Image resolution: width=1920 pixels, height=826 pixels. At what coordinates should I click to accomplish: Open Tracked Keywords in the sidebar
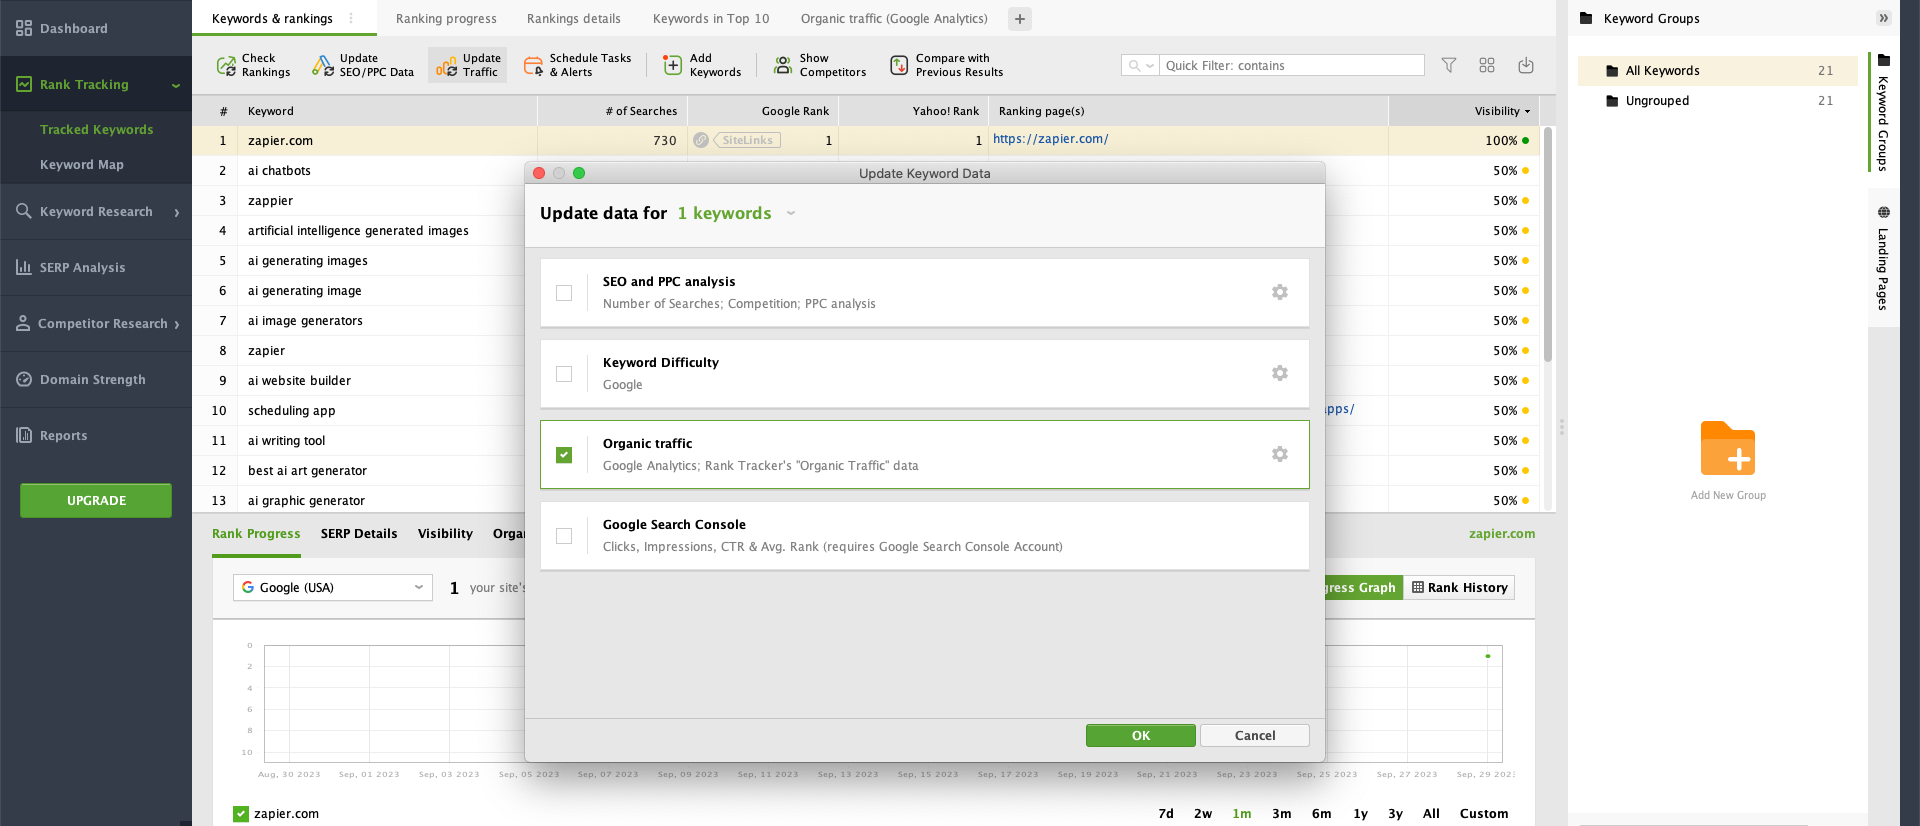[x=96, y=129]
